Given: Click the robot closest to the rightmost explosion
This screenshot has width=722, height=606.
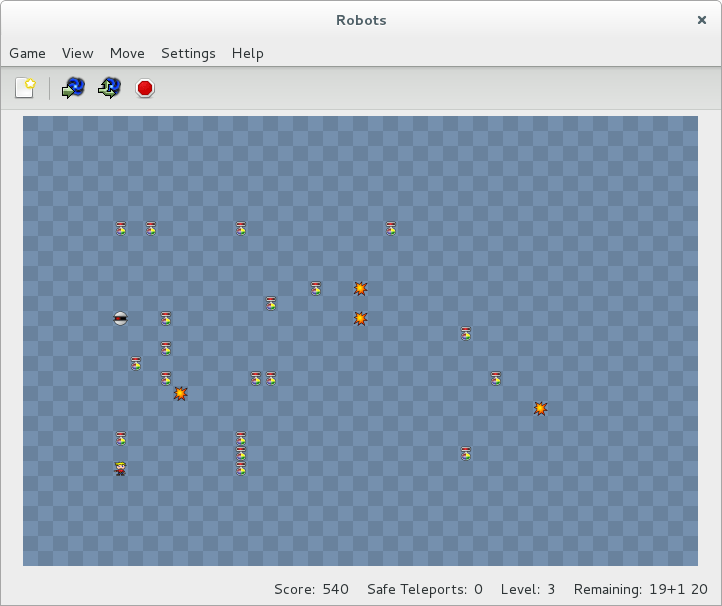Looking at the screenshot, I should pos(495,379).
